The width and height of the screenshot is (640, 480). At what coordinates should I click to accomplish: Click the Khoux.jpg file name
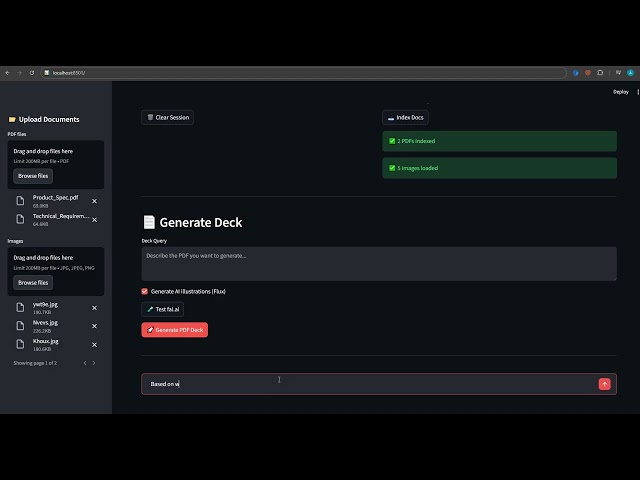click(x=46, y=341)
